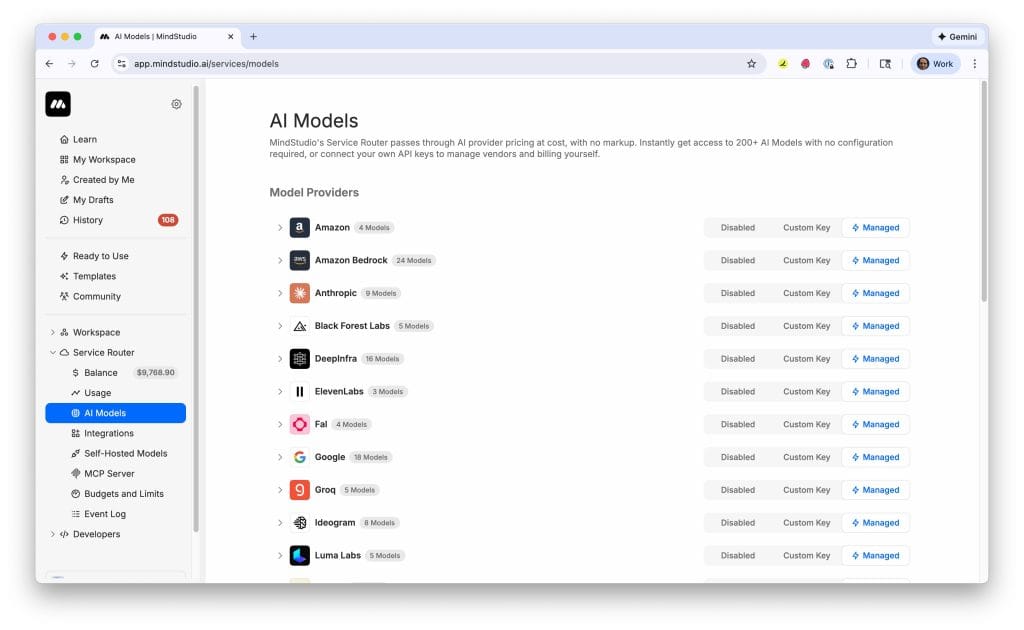Click the MindStudio logo in the sidebar

[x=57, y=104]
